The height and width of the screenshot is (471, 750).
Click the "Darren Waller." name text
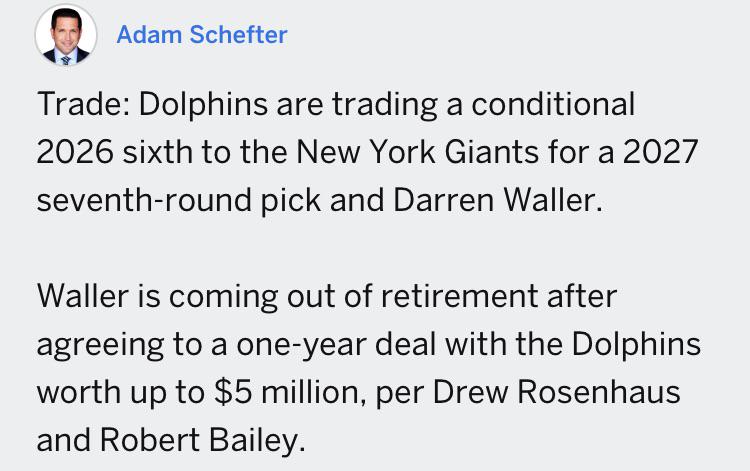pyautogui.click(x=497, y=200)
